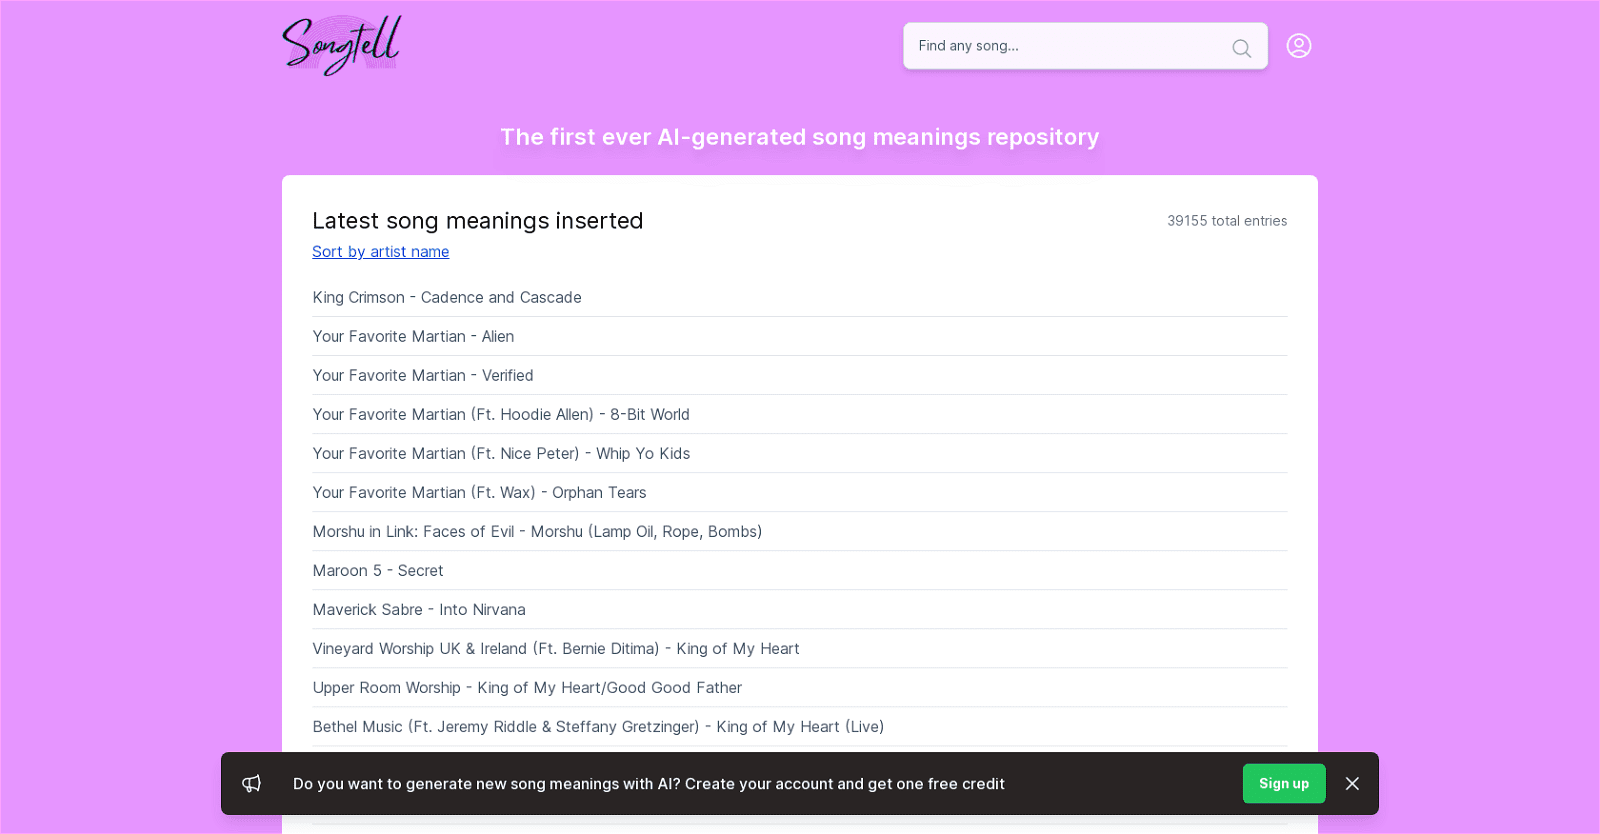Select Maverick Sabre - Into Nirvana
Screen dimensions: 1600x834
click(418, 609)
